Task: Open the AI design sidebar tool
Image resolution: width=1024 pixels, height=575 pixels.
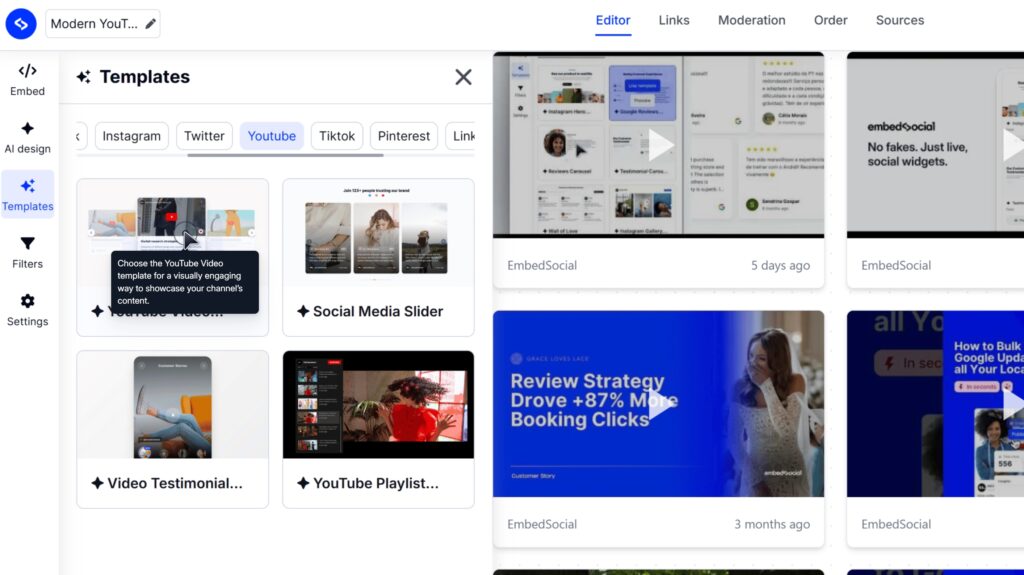Action: [27, 137]
